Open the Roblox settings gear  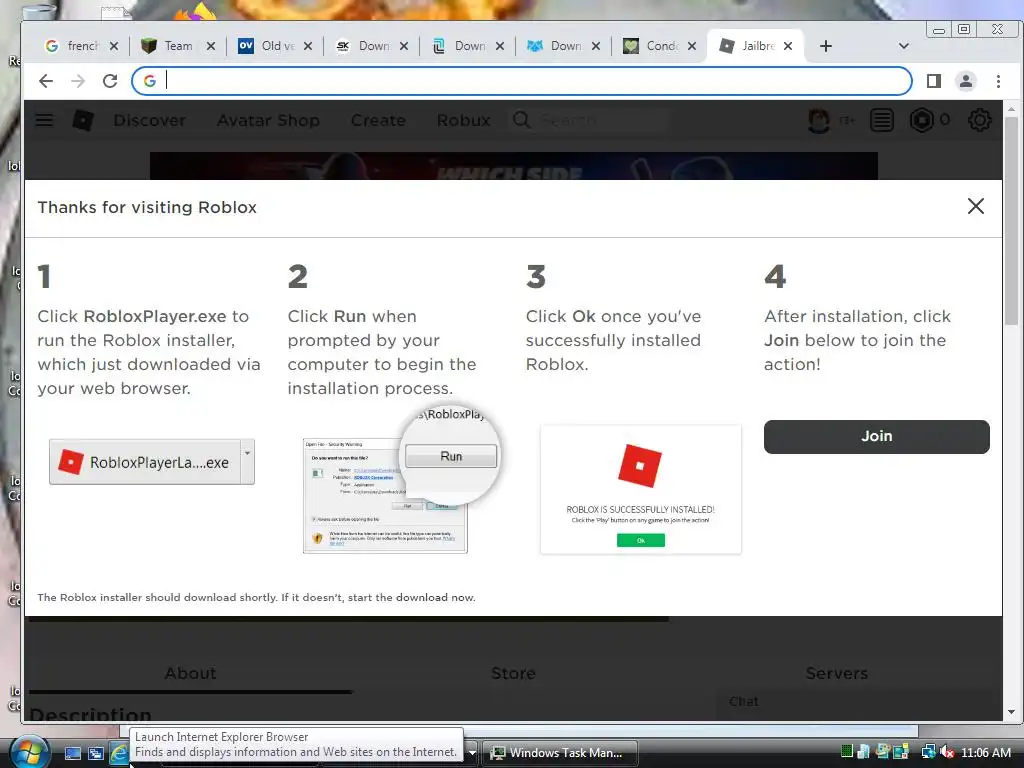pos(980,120)
